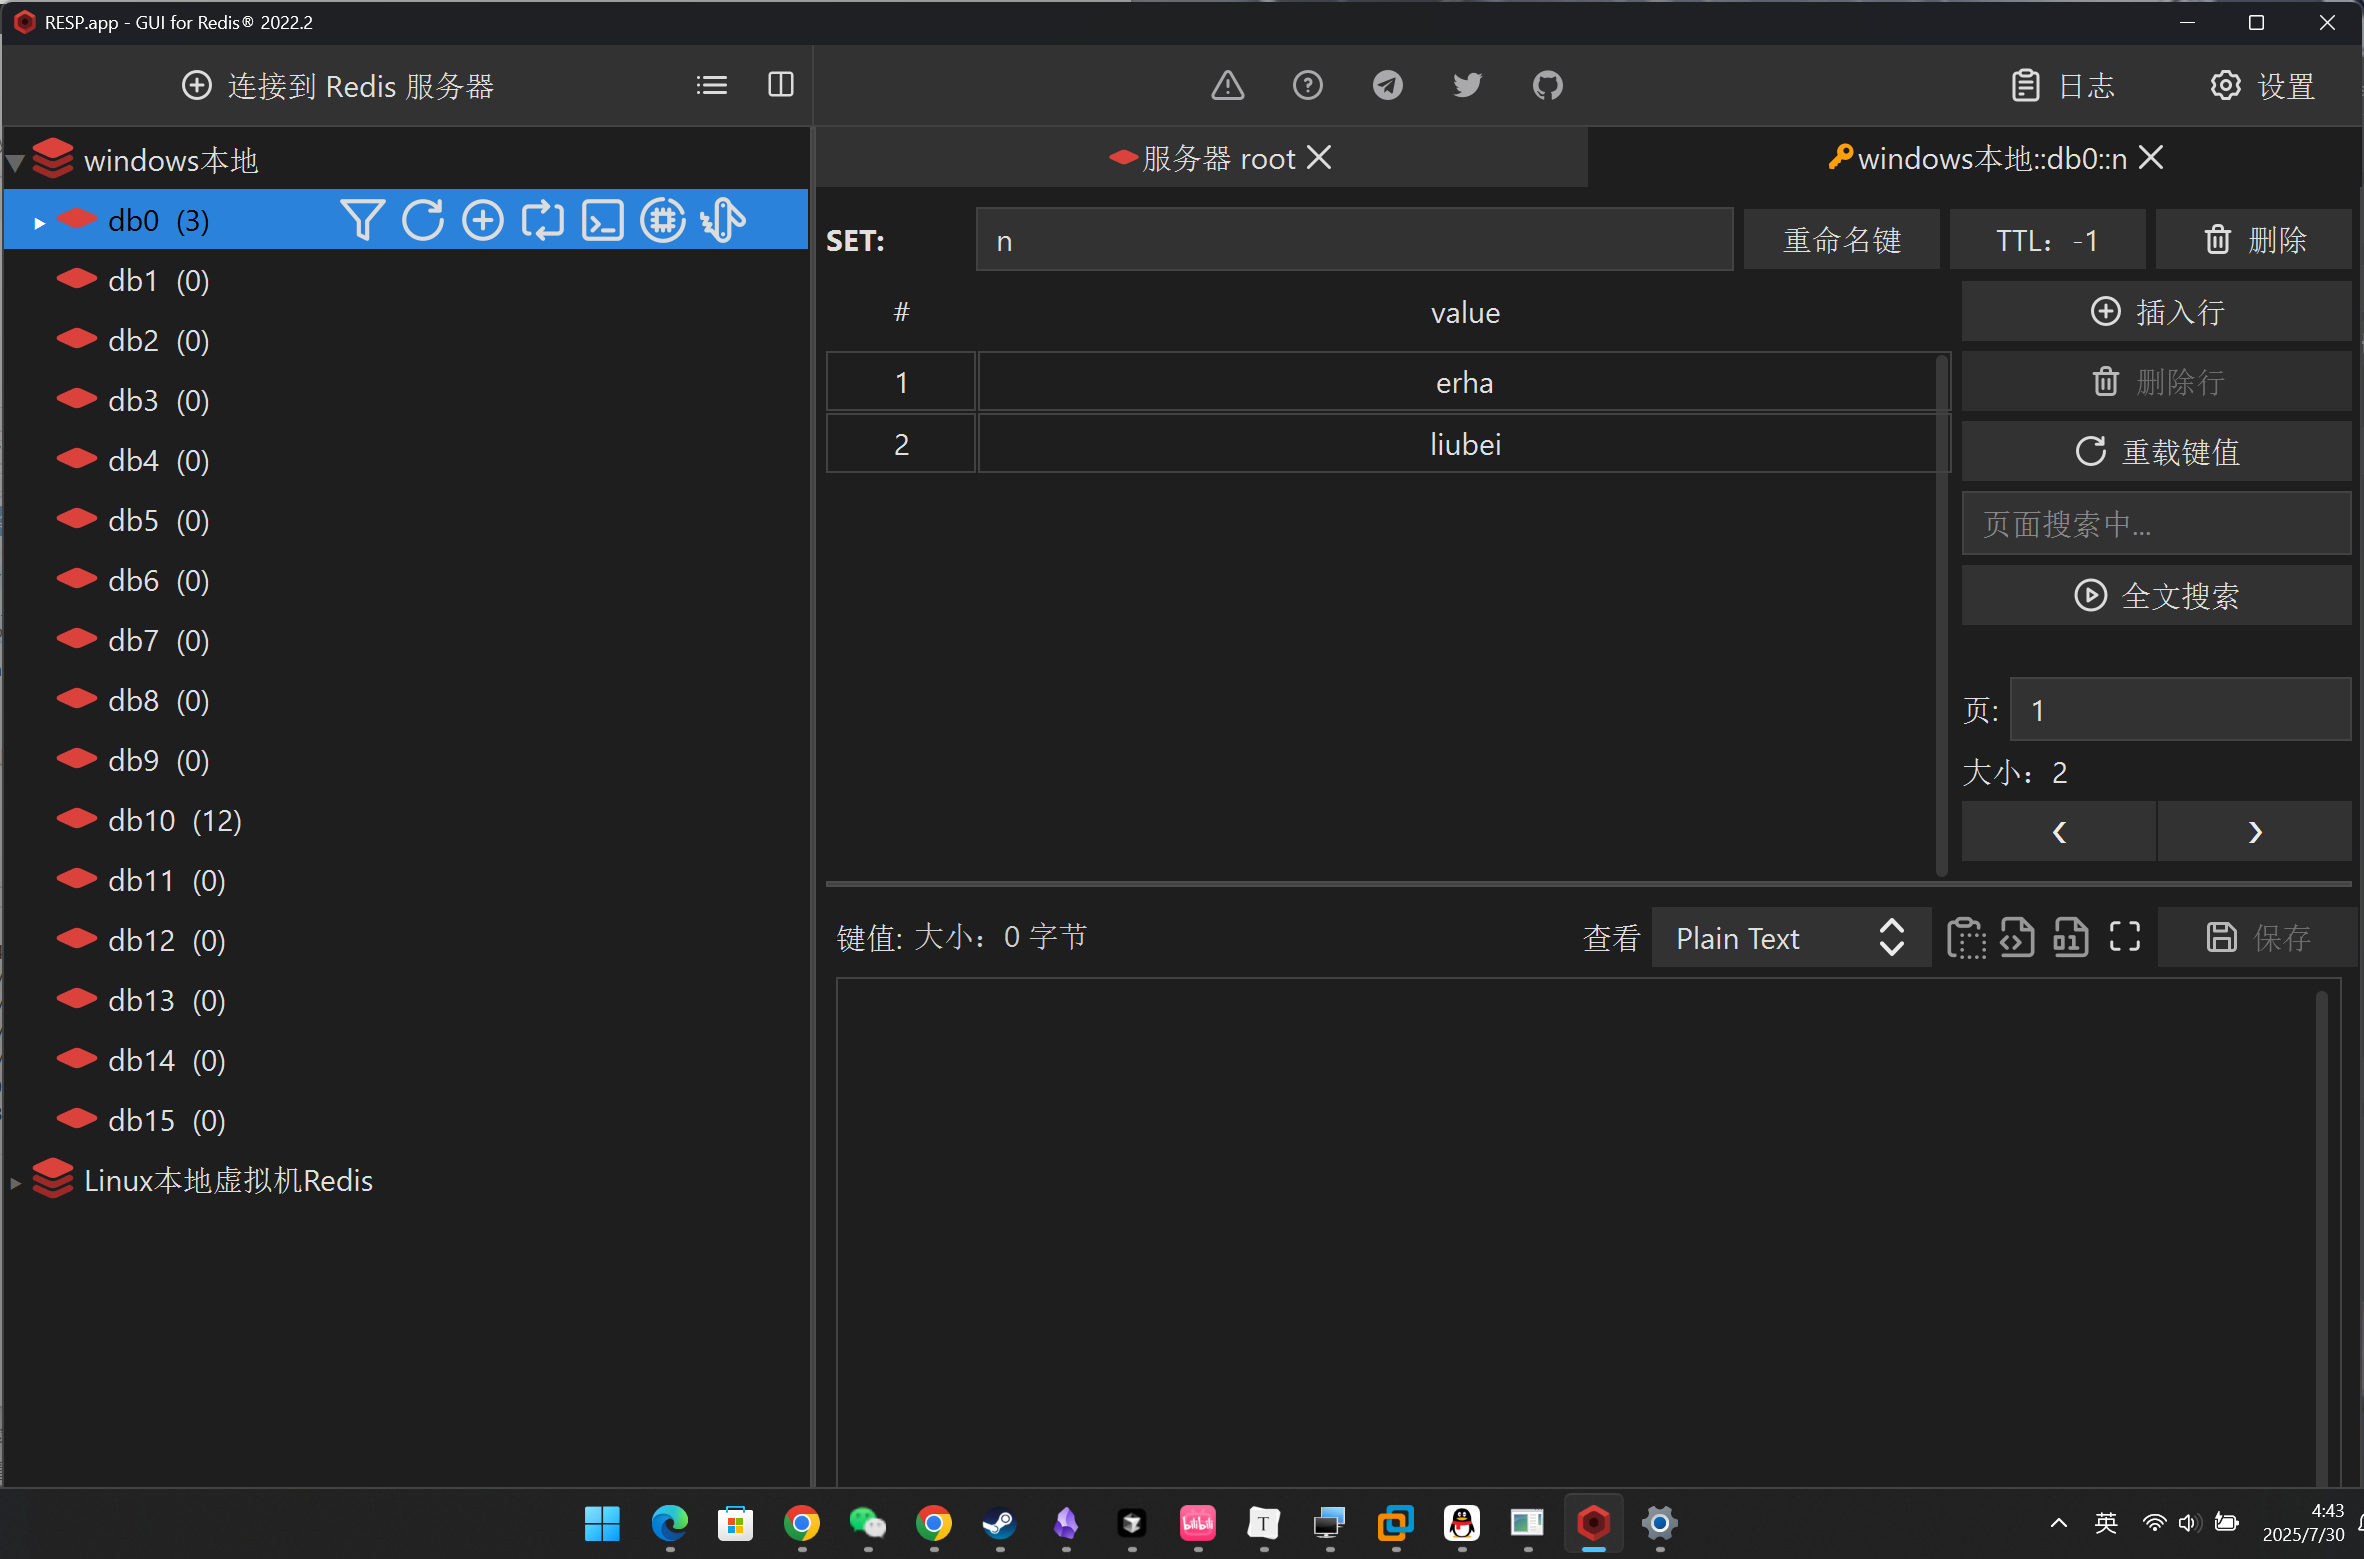Click the bulk operations icon on db0
The image size is (2364, 1559).
pos(723,220)
